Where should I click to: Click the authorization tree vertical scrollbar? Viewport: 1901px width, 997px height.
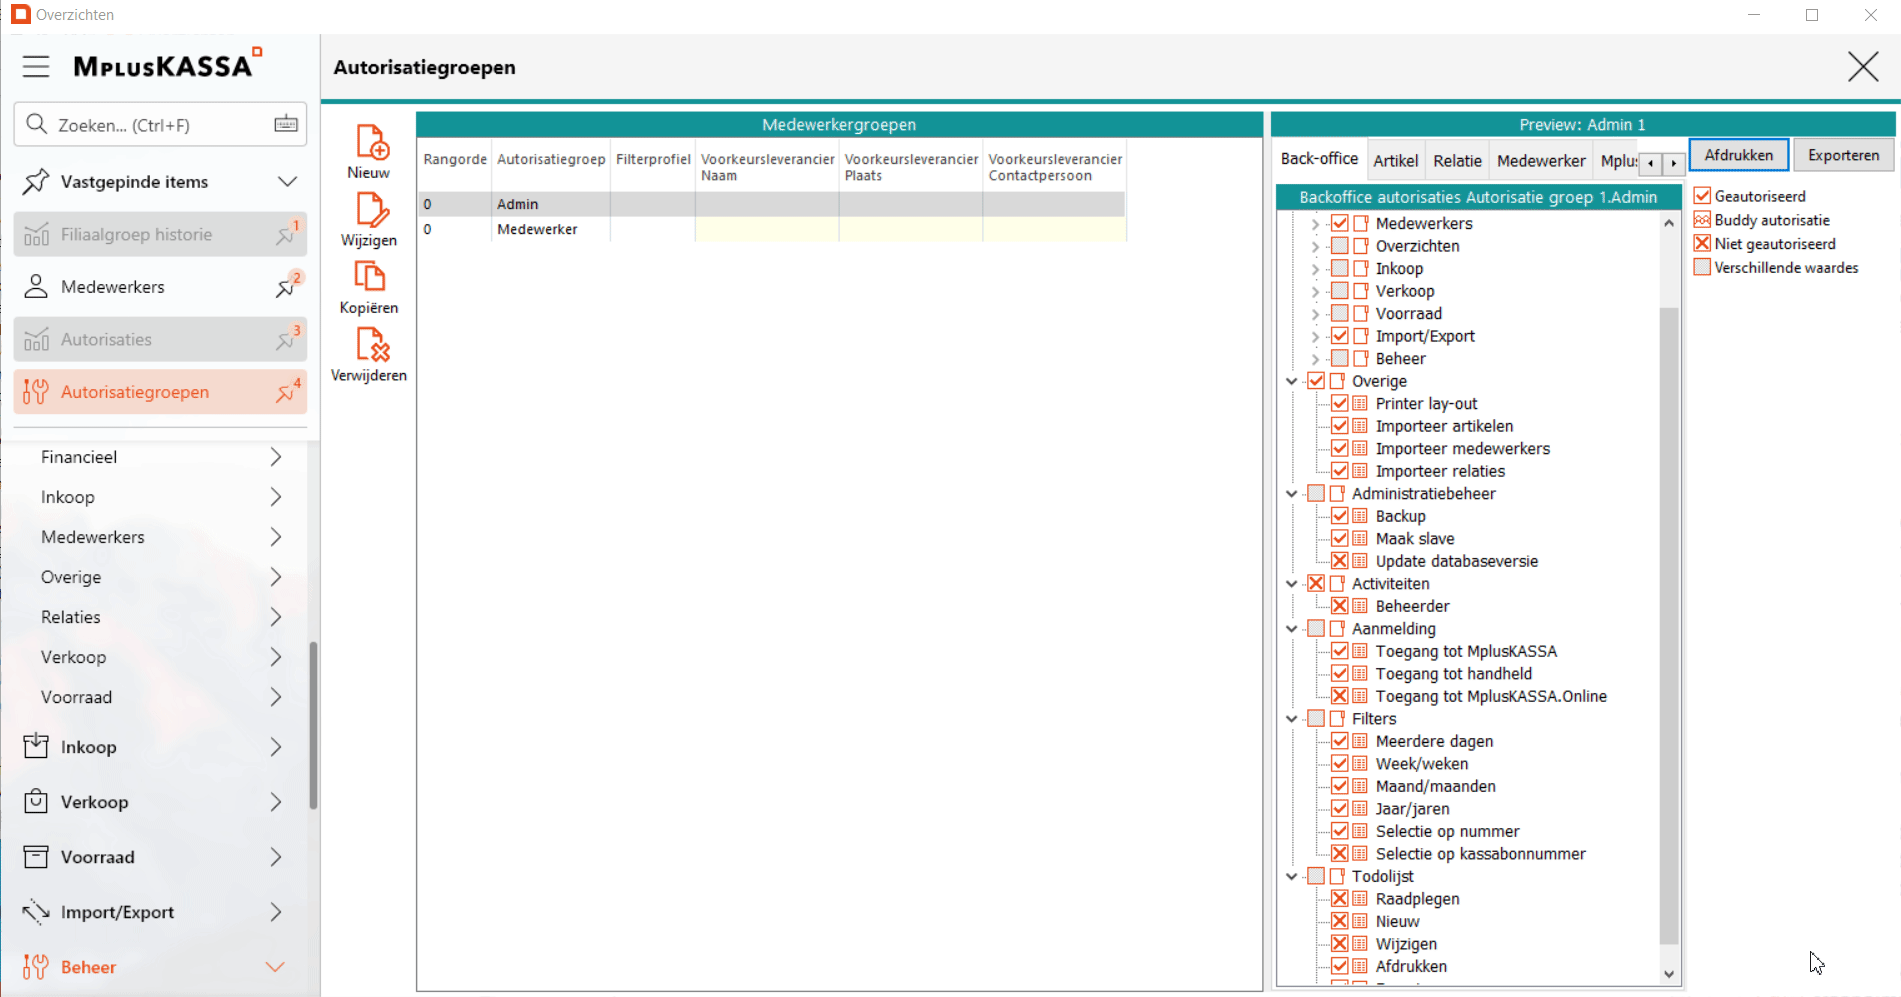(1668, 625)
